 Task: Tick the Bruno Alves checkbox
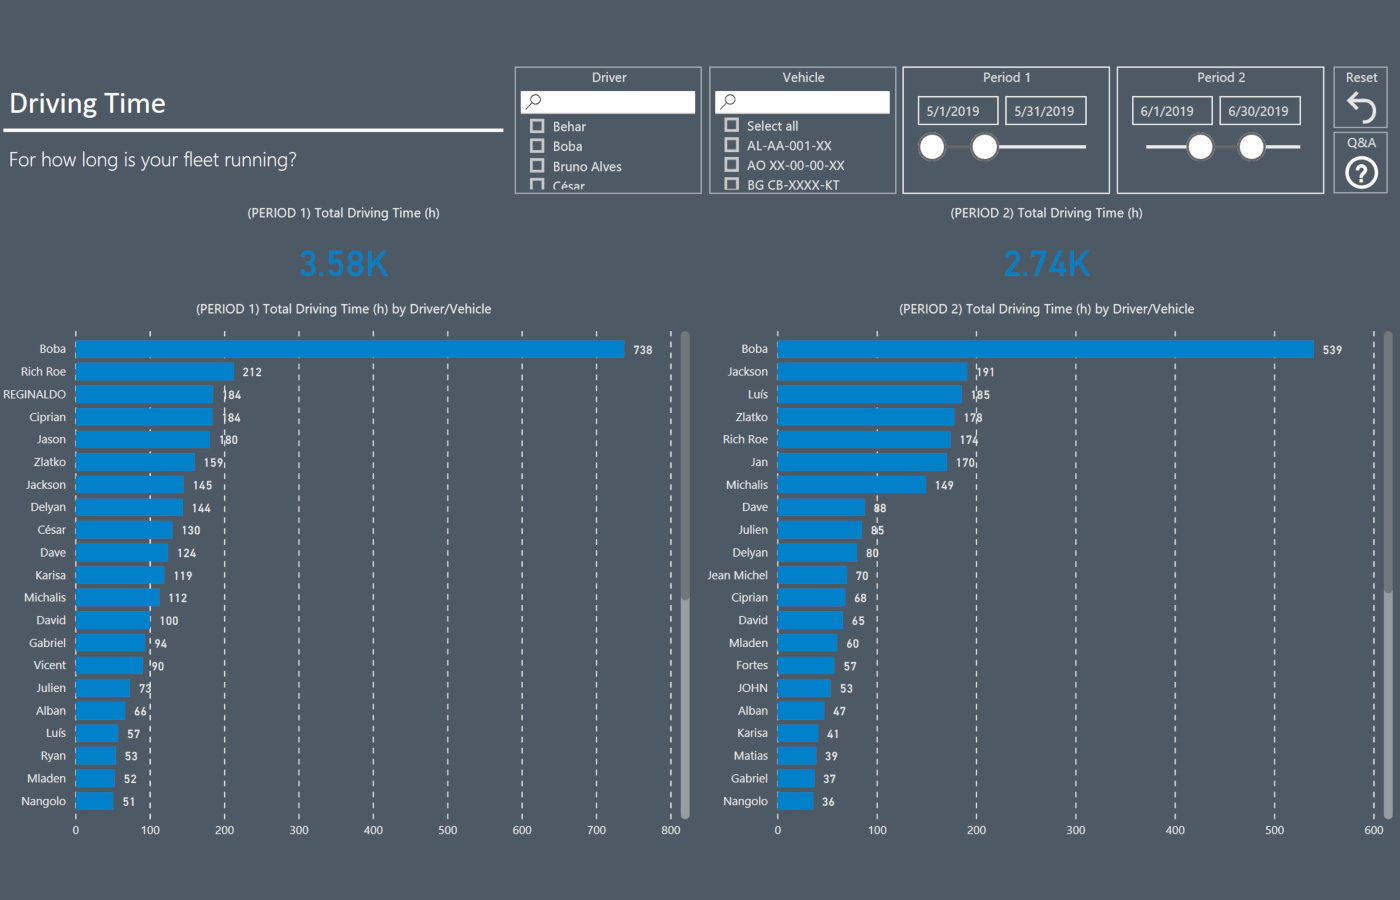[537, 166]
